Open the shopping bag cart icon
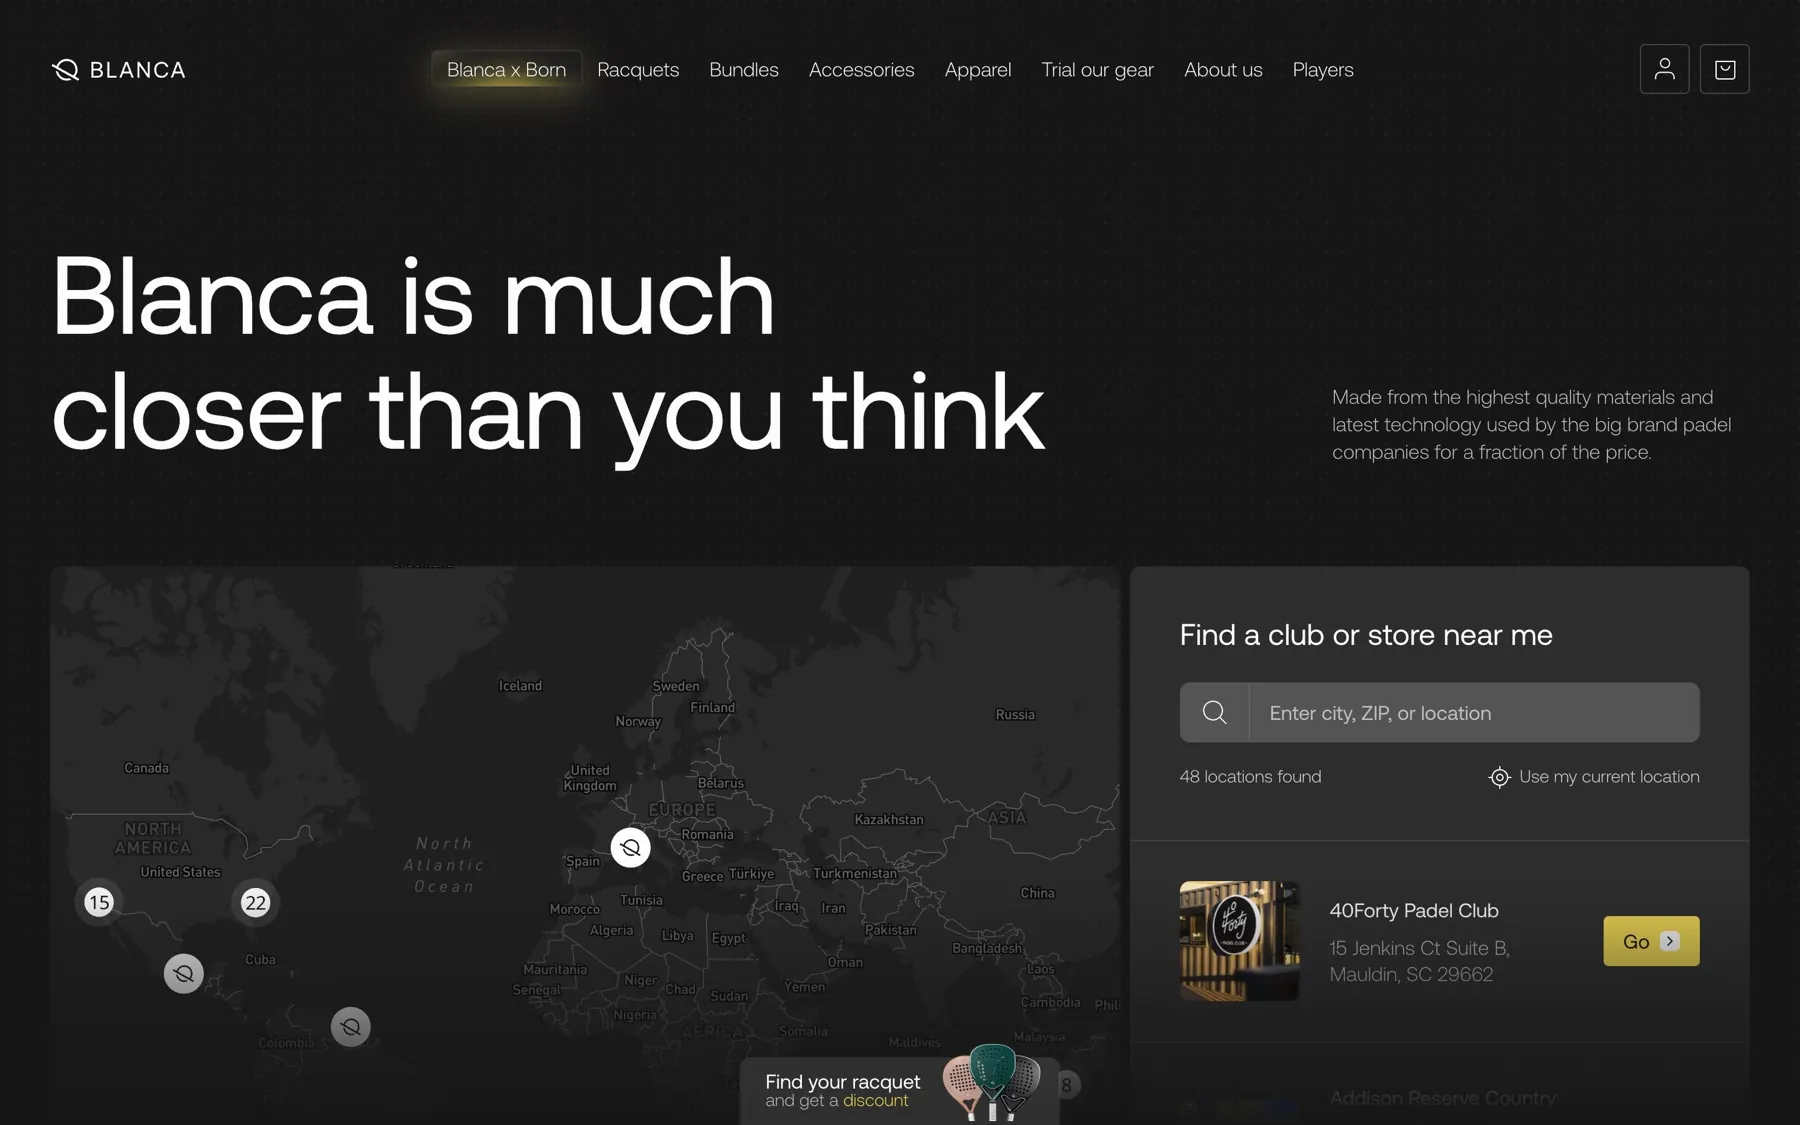 (1724, 69)
